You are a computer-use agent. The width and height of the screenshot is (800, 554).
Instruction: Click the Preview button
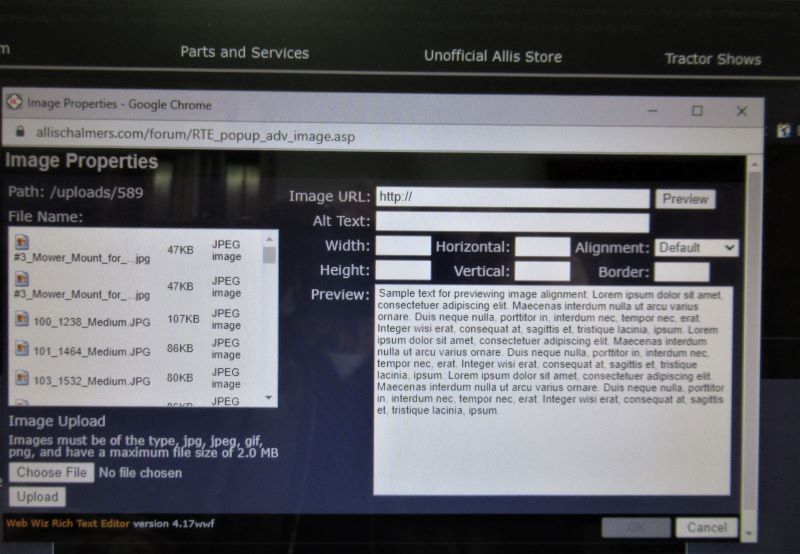tap(685, 199)
